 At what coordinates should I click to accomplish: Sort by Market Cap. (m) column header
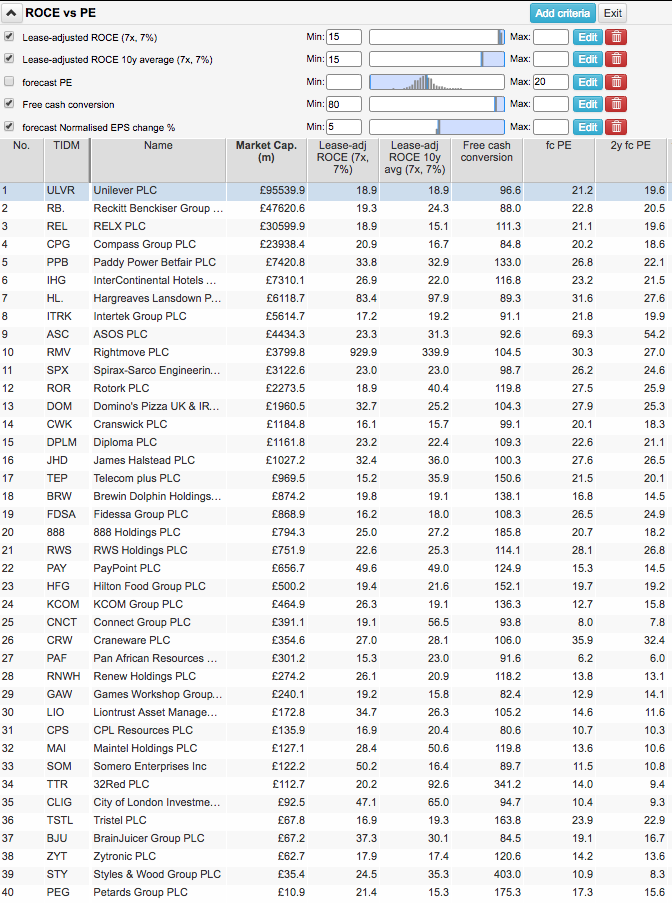tap(267, 160)
